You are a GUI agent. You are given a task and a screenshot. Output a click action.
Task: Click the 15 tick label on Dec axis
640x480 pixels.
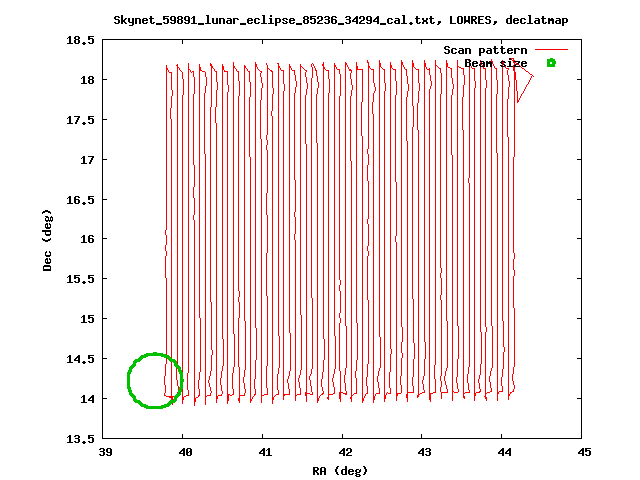87,319
